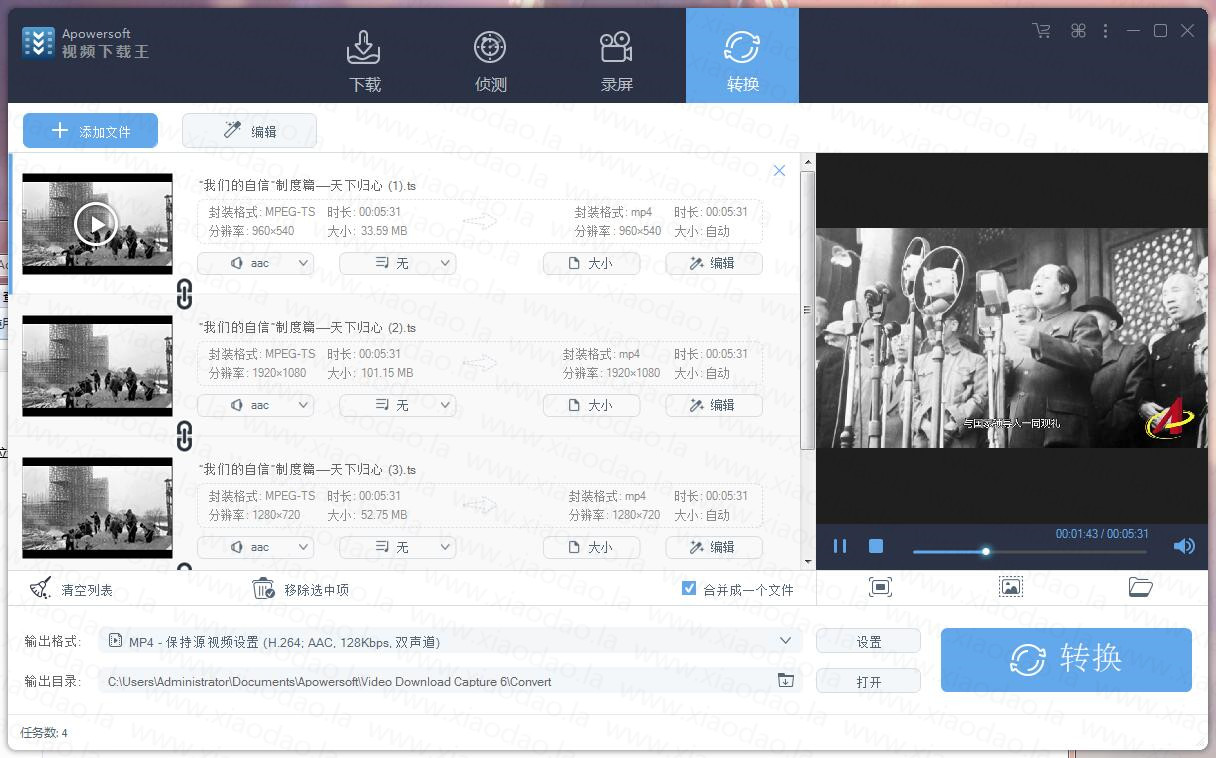This screenshot has width=1216, height=758.
Task: Click the 大小 (Size) button for file (1).ts
Action: (591, 263)
